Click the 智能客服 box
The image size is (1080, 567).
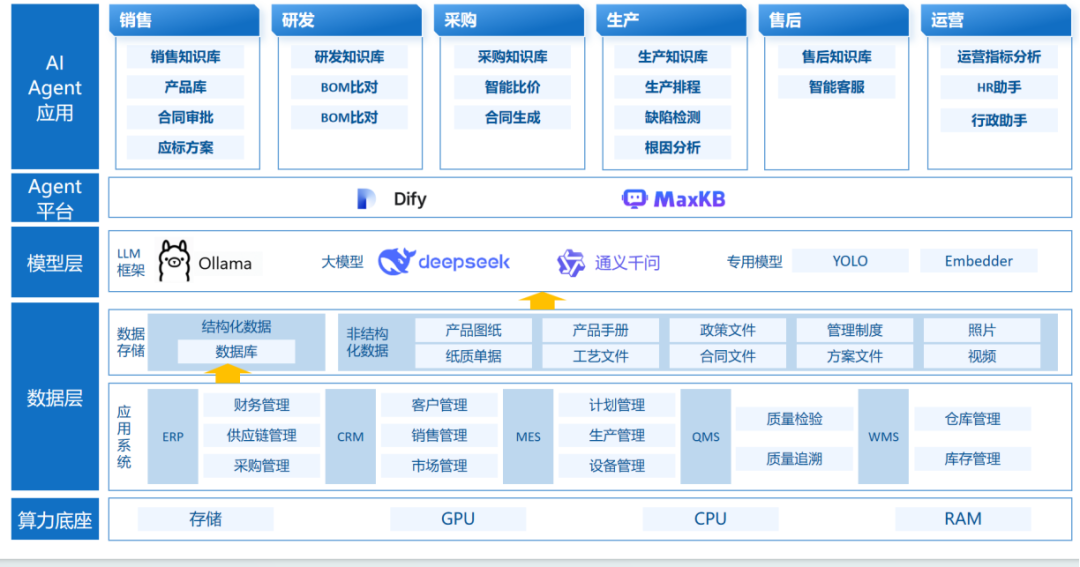(836, 87)
